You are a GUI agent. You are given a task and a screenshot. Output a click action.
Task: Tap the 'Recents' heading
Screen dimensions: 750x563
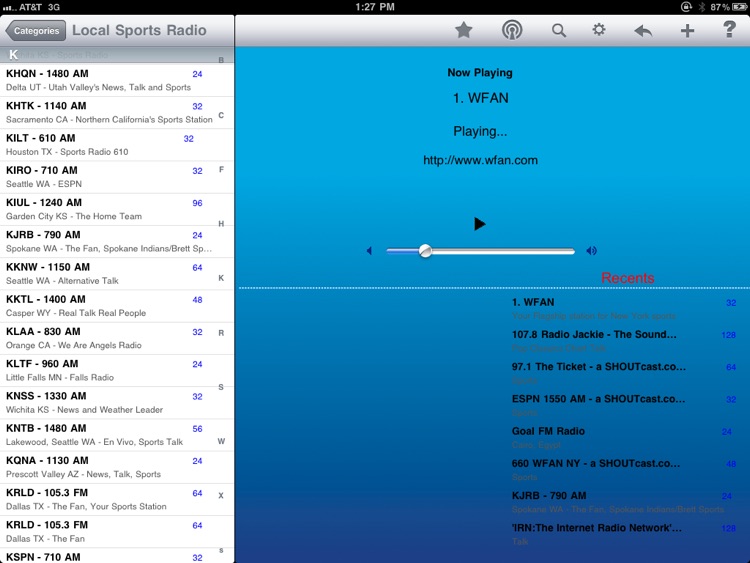(627, 278)
